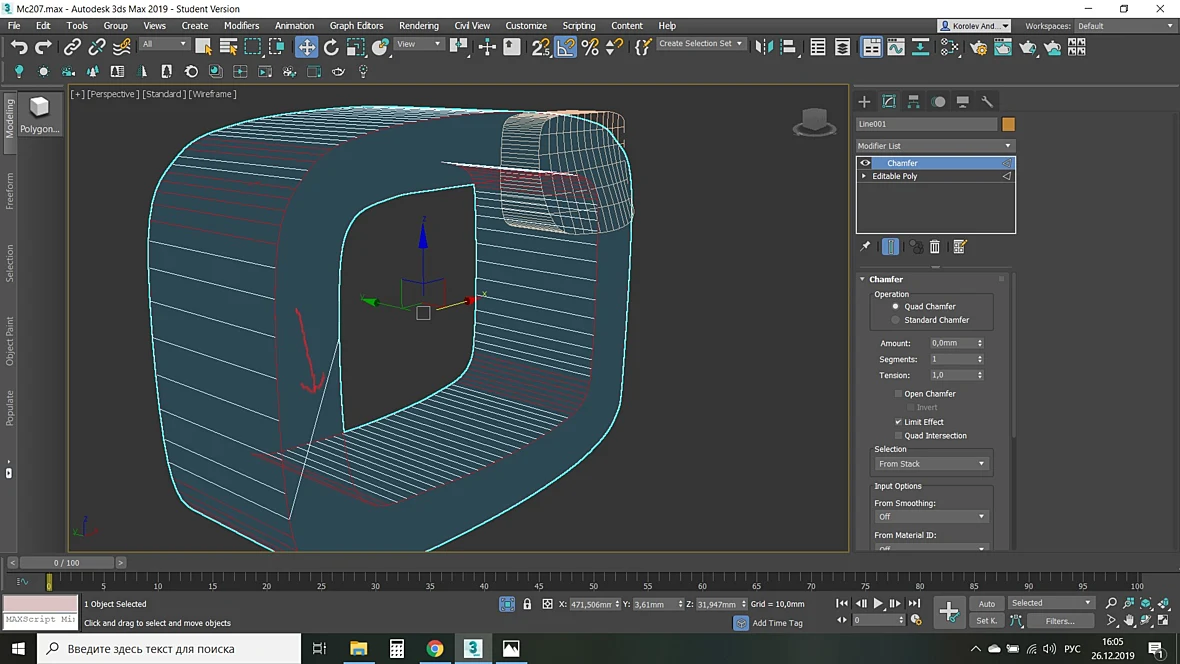This screenshot has width=1180, height=664.
Task: Toggle the Angle Snap tool
Action: pos(565,47)
